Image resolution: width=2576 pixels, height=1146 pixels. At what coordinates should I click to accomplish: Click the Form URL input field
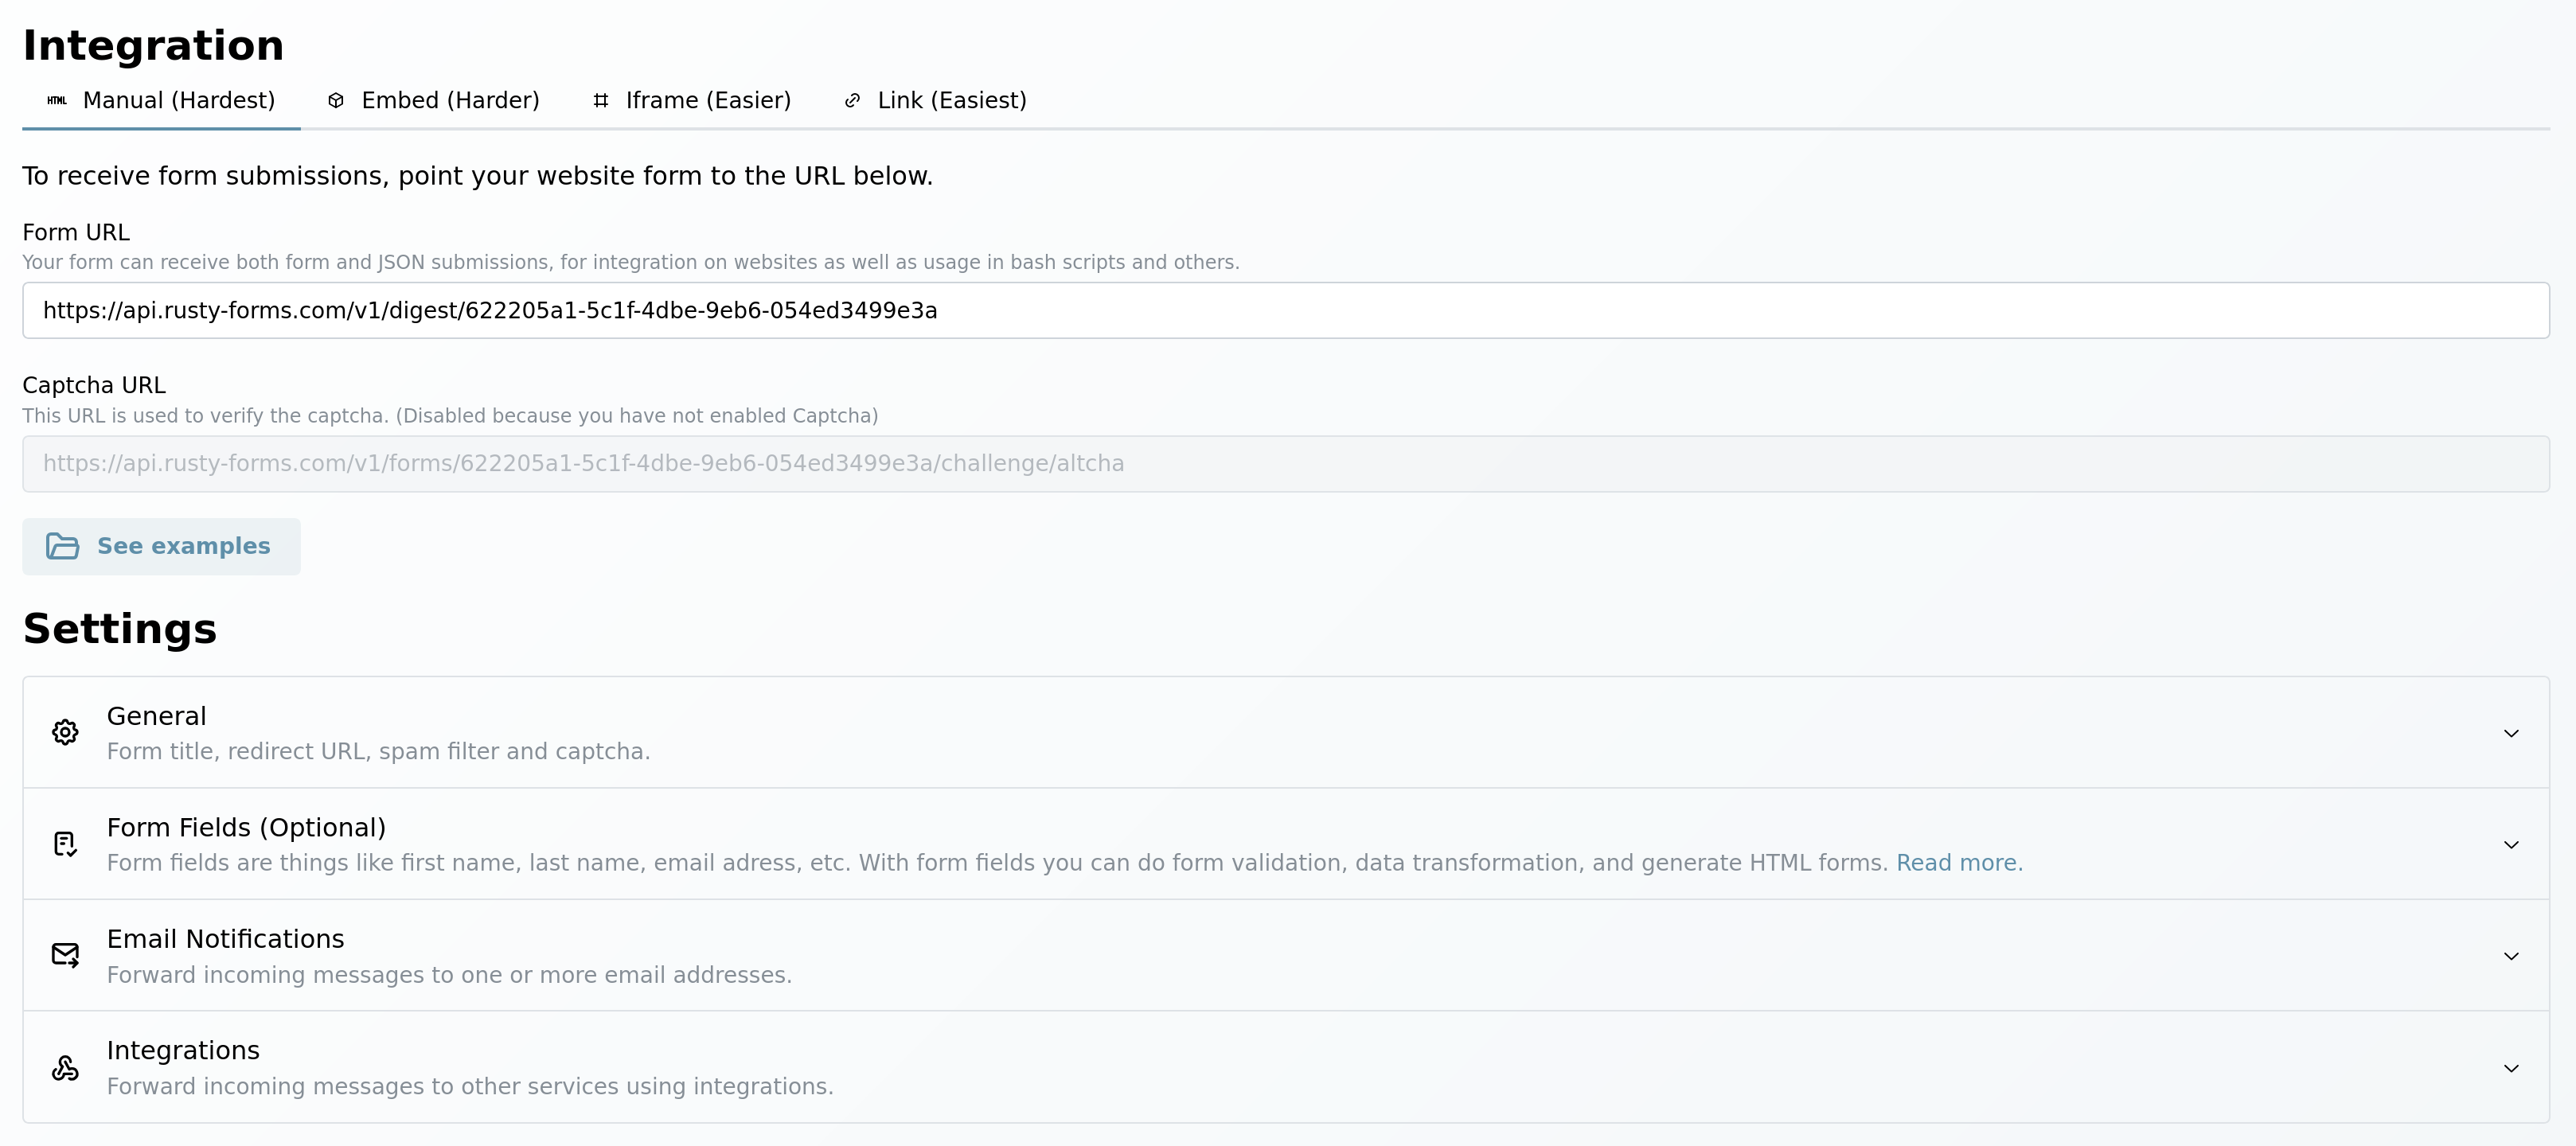pos(1286,310)
